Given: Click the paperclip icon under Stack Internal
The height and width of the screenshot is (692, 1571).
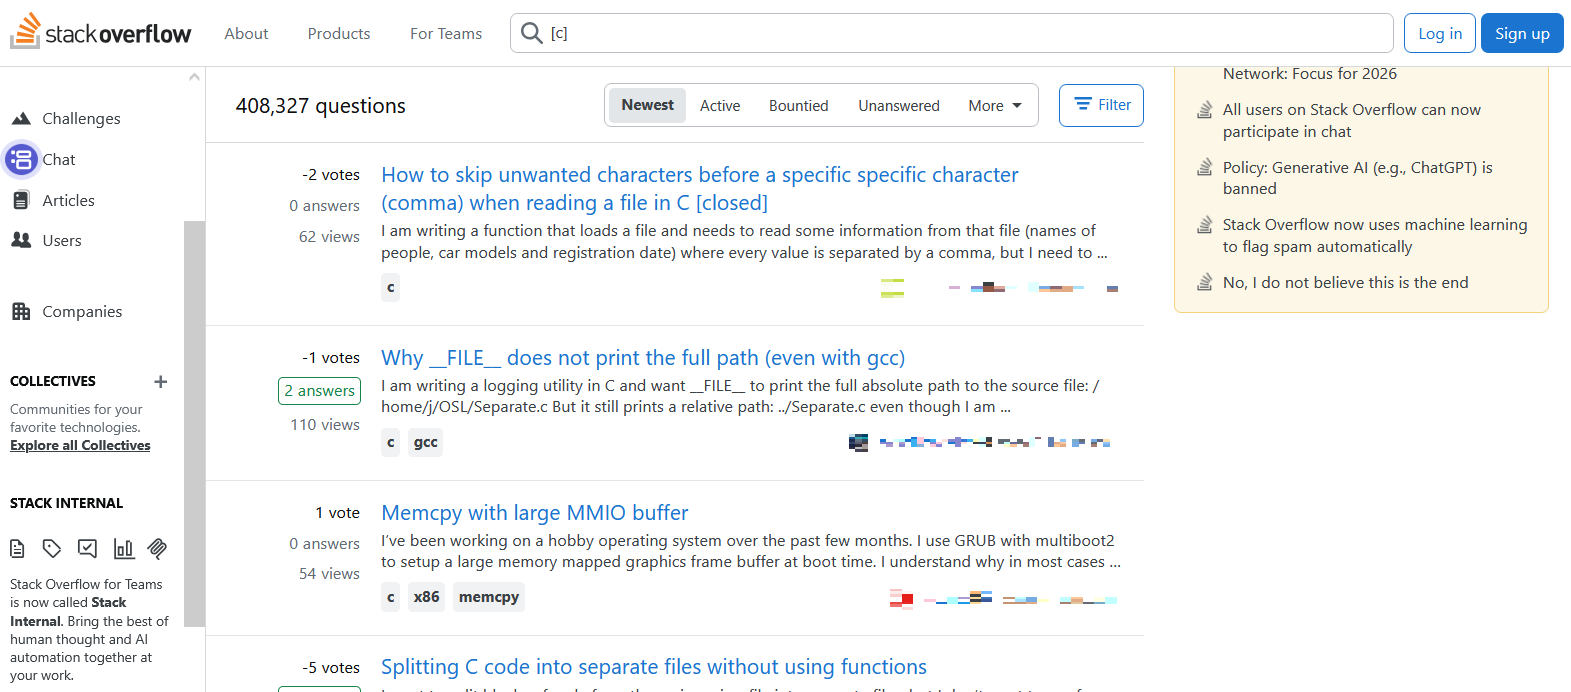Looking at the screenshot, I should click(157, 548).
